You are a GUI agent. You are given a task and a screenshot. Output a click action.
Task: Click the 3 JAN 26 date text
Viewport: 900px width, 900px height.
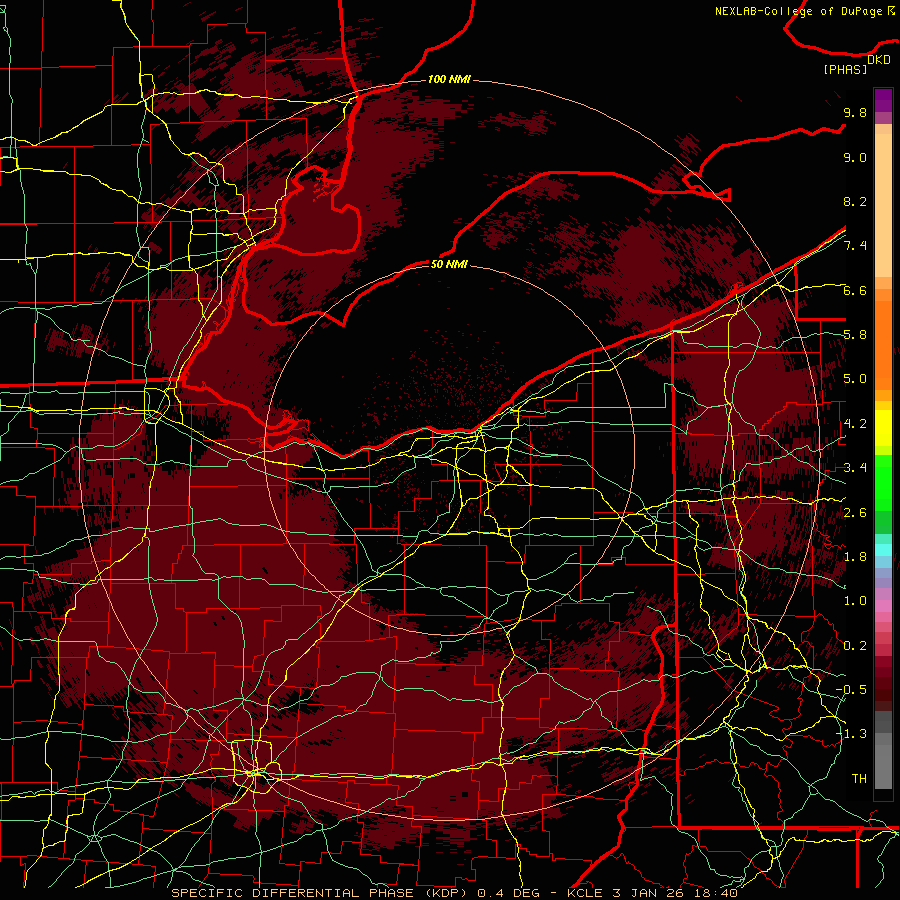pyautogui.click(x=646, y=893)
